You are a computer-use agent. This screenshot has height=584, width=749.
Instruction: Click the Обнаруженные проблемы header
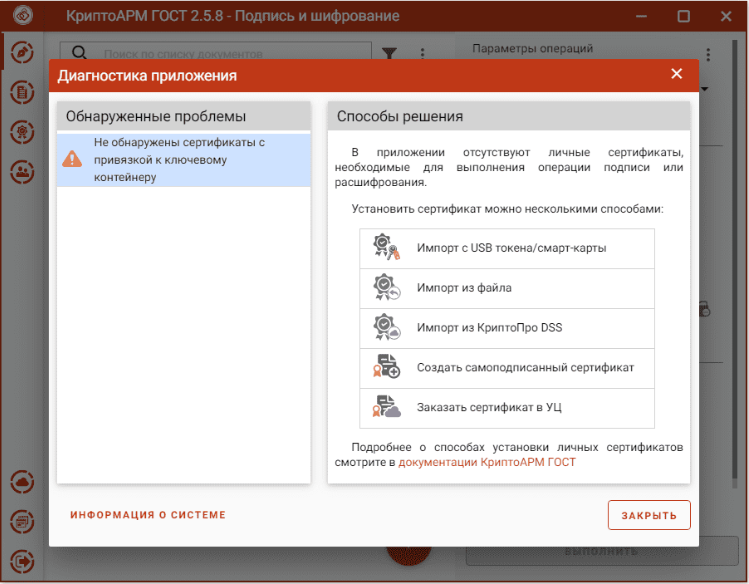183,116
